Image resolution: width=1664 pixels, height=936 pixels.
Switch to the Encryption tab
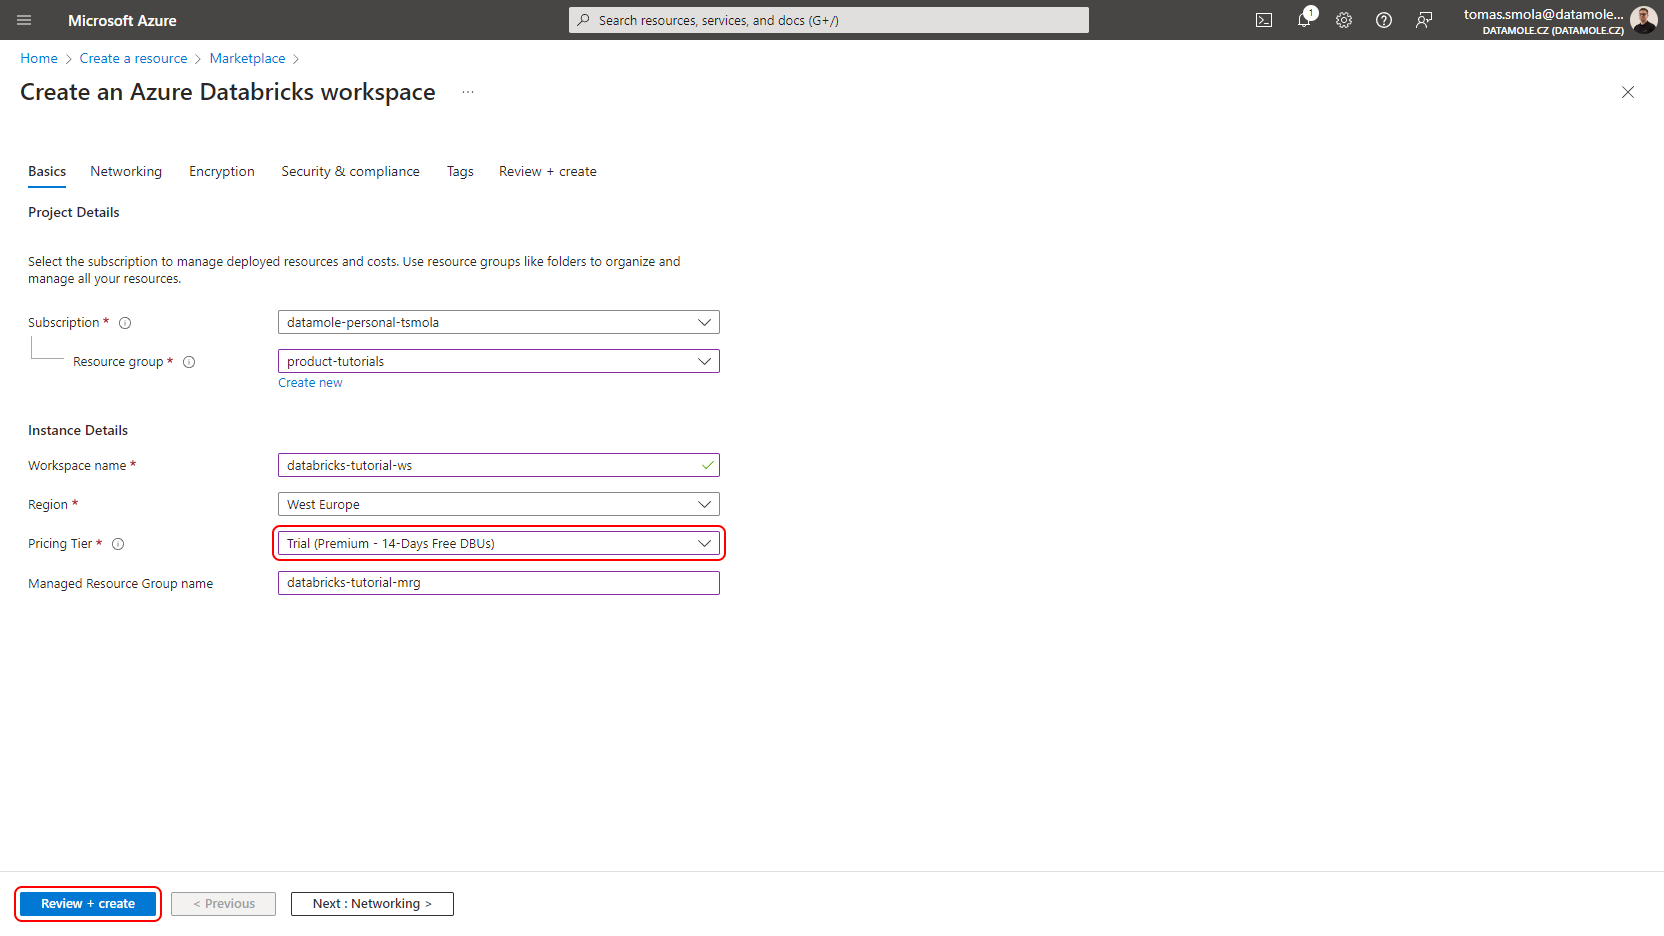point(222,171)
